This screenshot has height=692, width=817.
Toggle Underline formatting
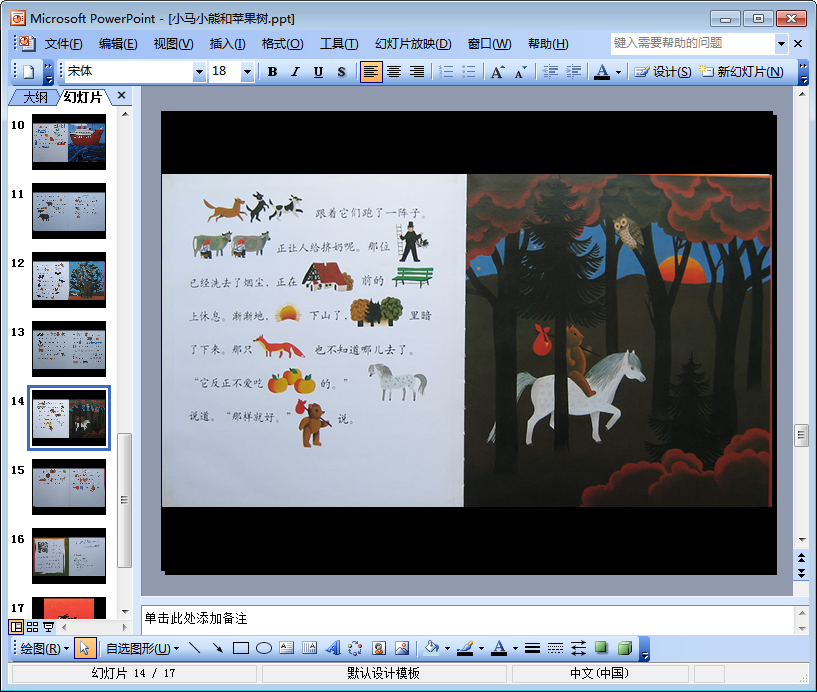click(318, 72)
